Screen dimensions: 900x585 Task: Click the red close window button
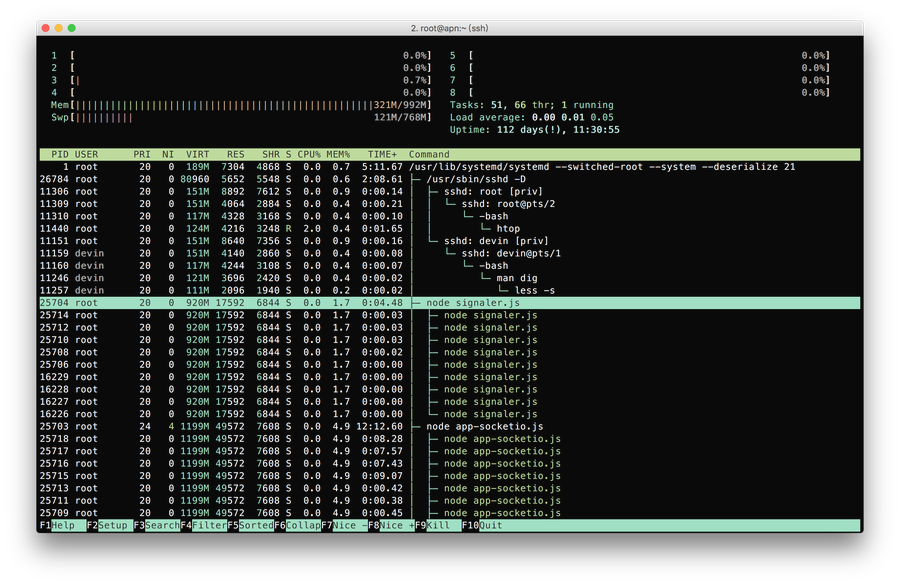pos(46,28)
